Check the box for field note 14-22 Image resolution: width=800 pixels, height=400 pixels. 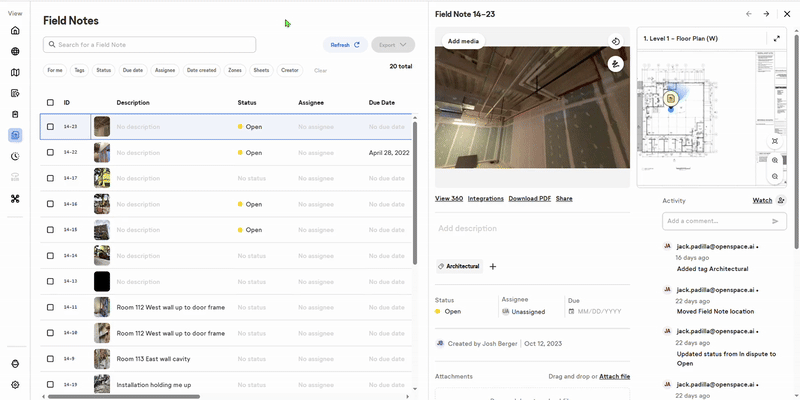point(50,152)
